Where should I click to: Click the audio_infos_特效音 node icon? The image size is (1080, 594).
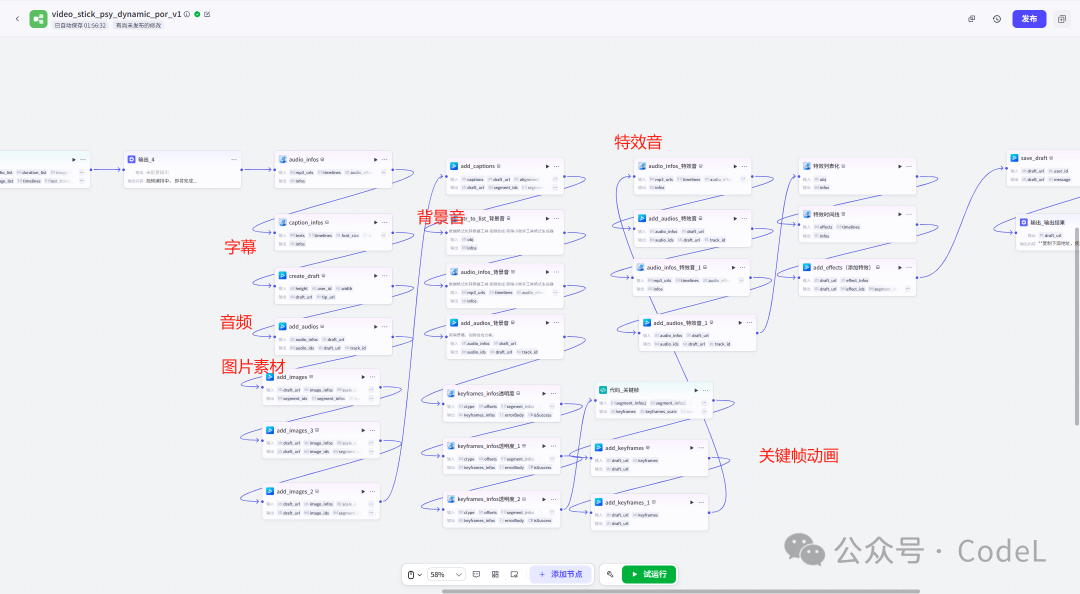tap(642, 166)
